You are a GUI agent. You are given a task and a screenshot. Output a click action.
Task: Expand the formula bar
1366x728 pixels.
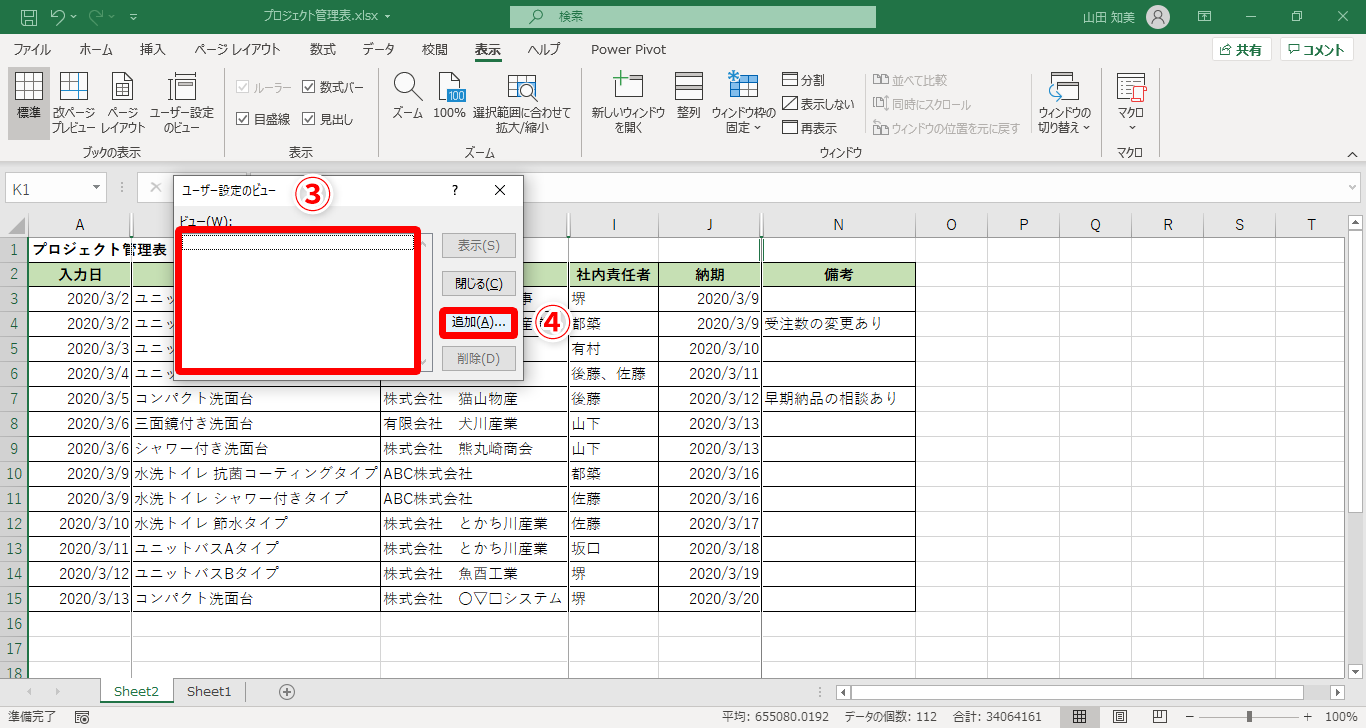[x=1352, y=188]
